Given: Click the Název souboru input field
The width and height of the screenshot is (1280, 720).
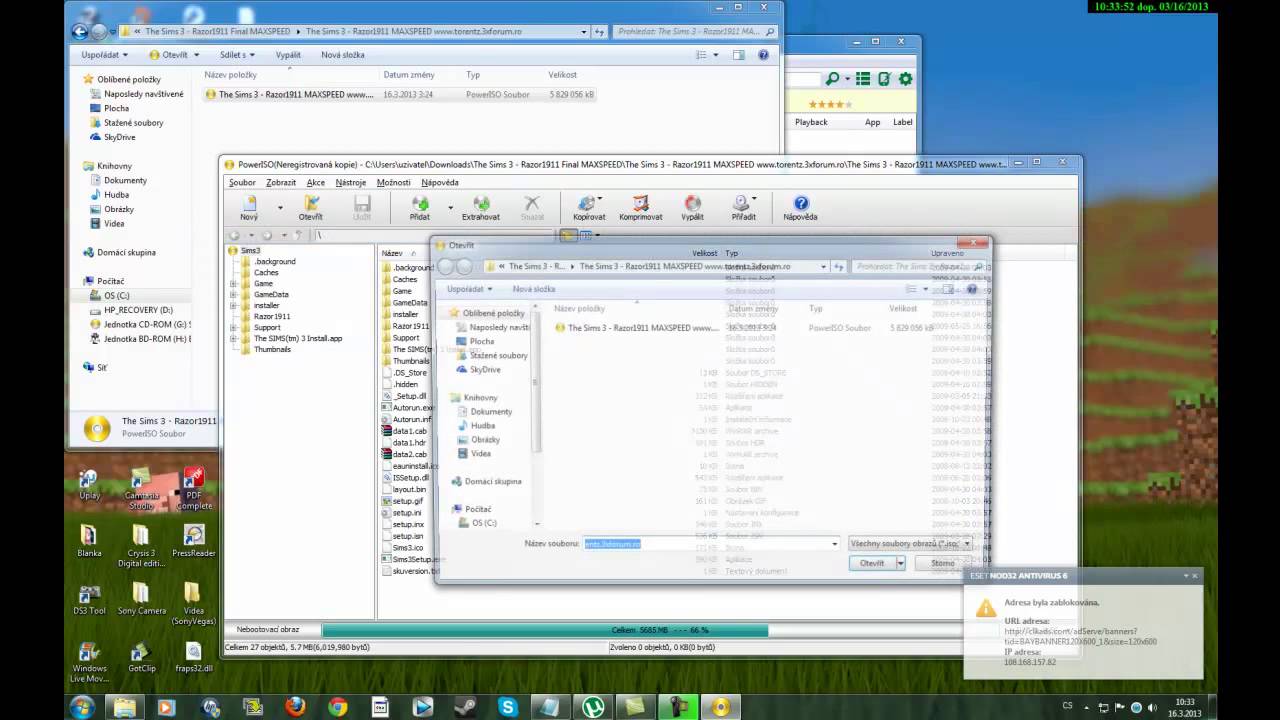Looking at the screenshot, I should tap(711, 543).
